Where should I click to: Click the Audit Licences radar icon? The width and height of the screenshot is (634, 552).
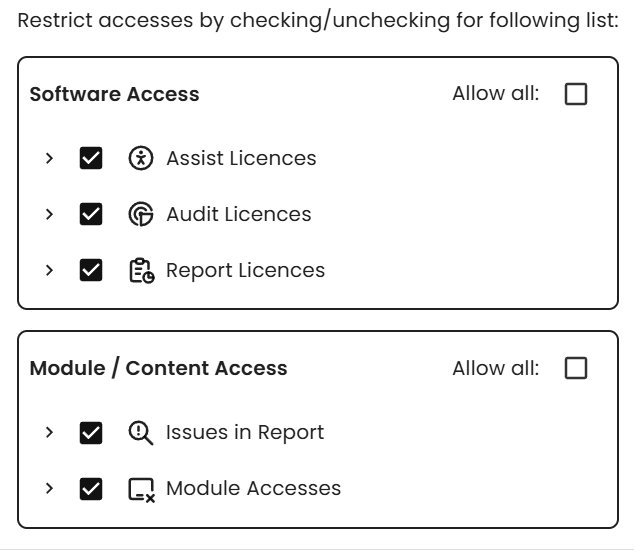point(142,214)
